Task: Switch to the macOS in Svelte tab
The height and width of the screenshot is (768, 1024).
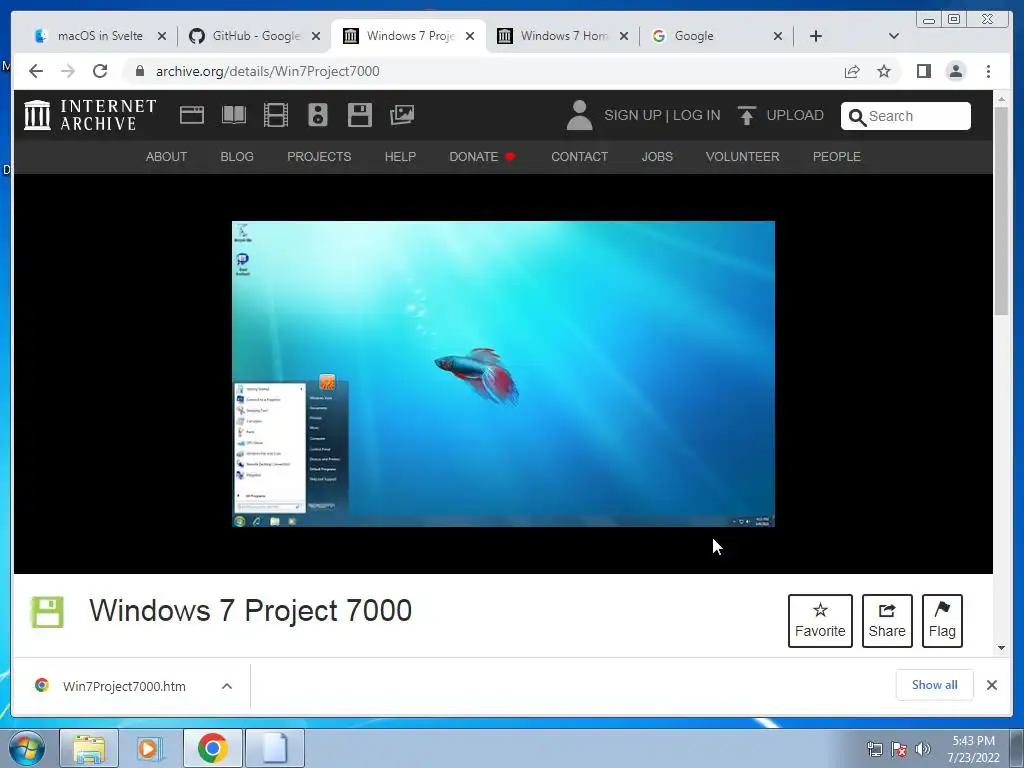Action: [x=100, y=36]
